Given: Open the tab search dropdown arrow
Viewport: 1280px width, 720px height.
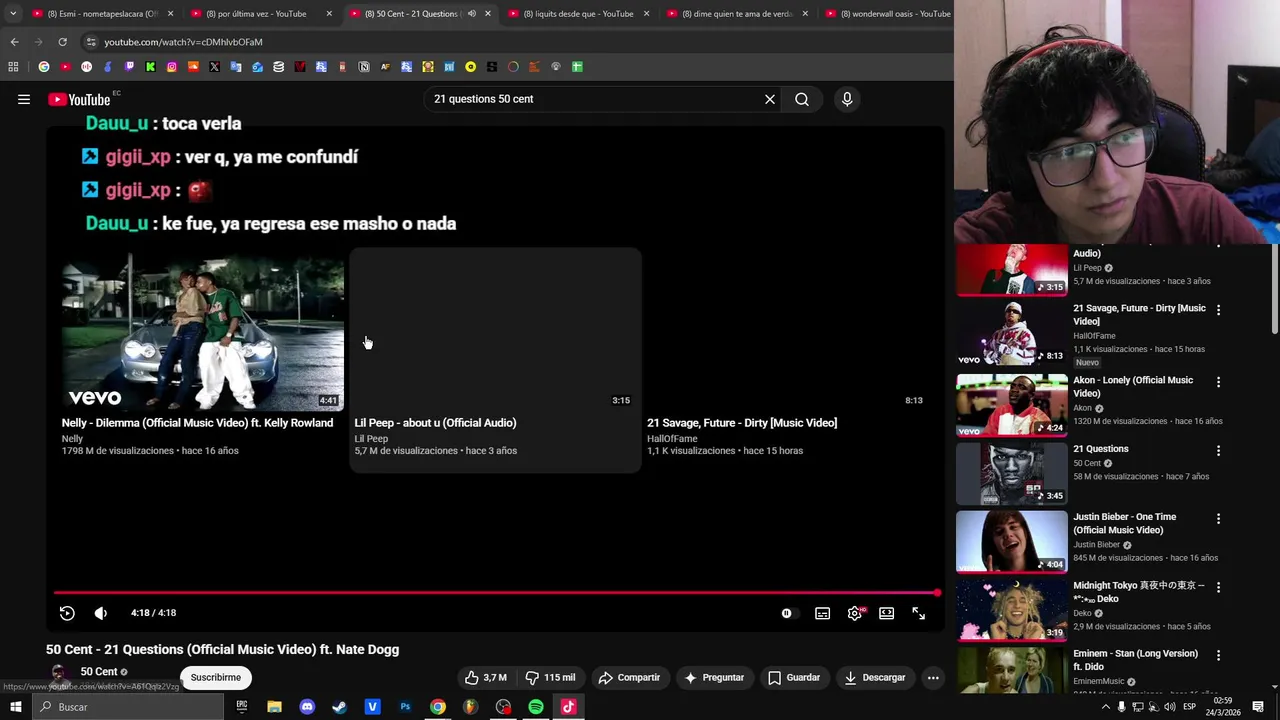Looking at the screenshot, I should click(13, 14).
